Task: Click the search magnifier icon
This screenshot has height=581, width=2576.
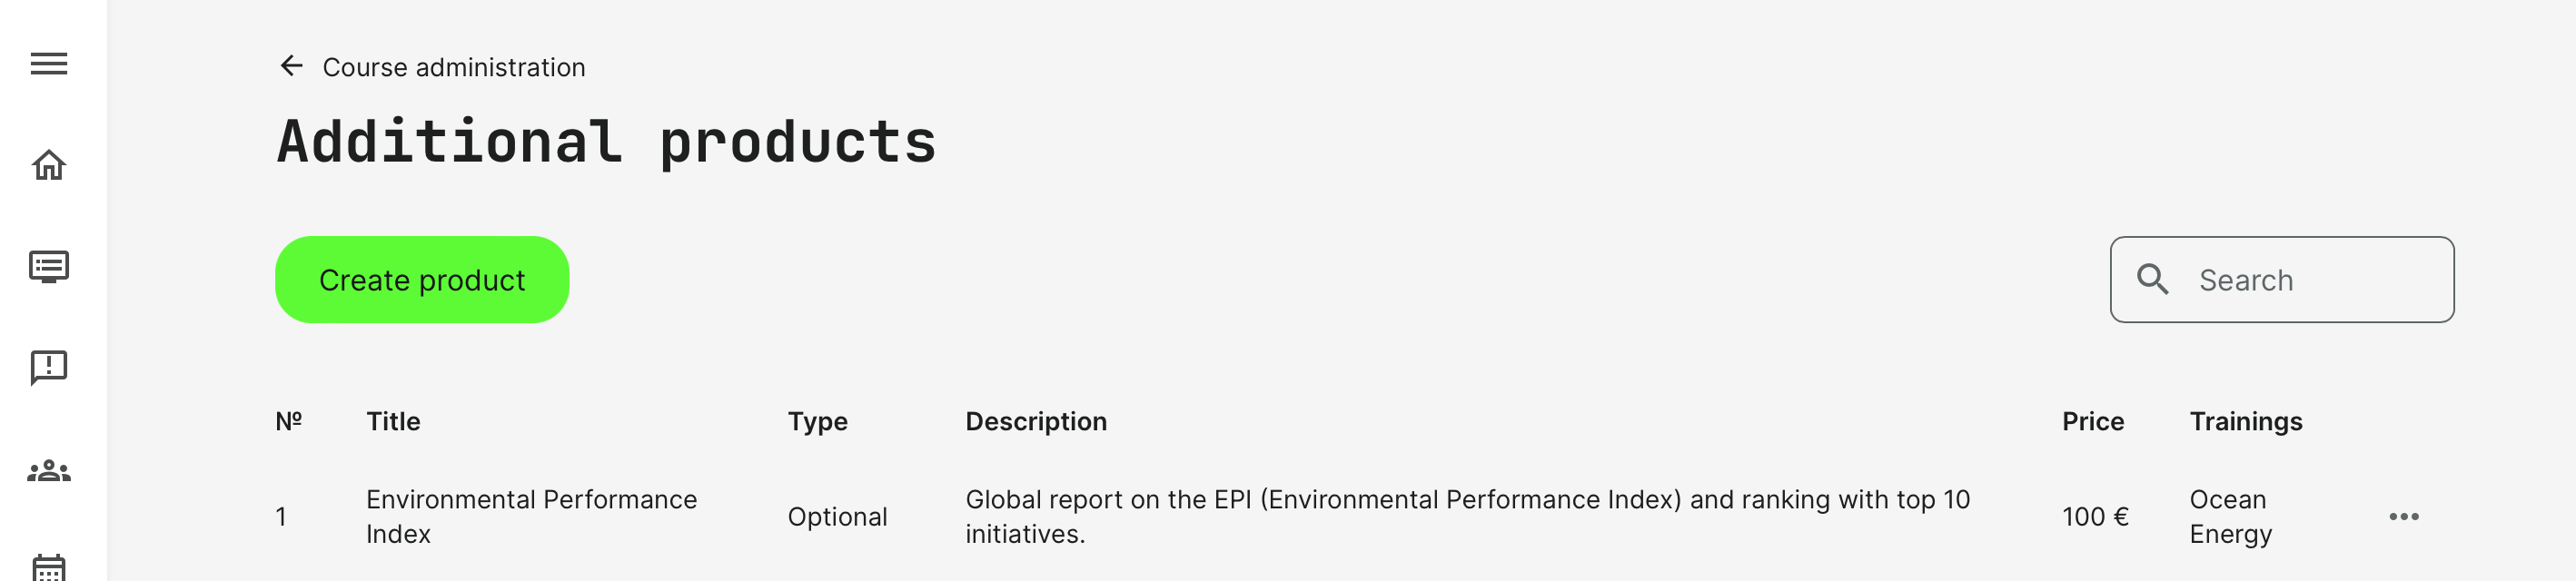Action: 2152,280
